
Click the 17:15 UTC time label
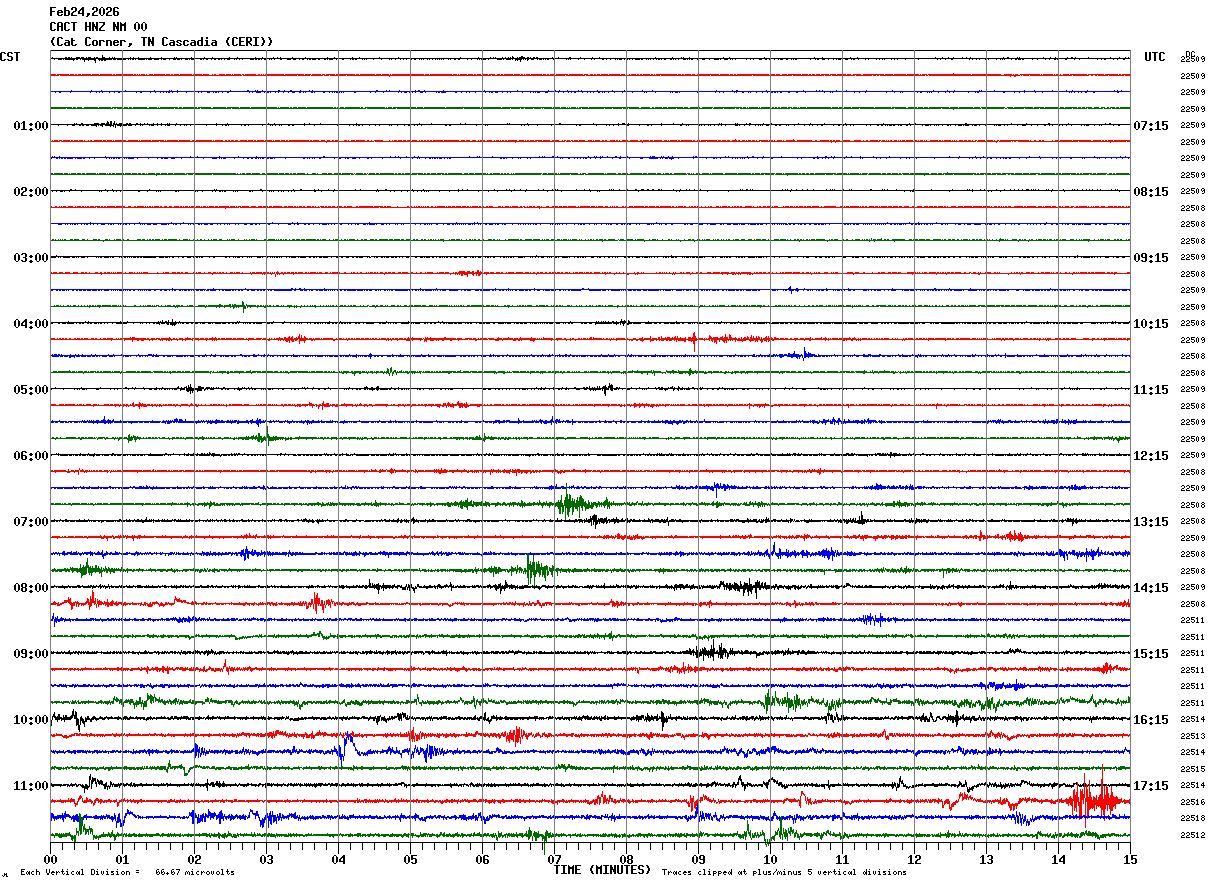(1151, 786)
